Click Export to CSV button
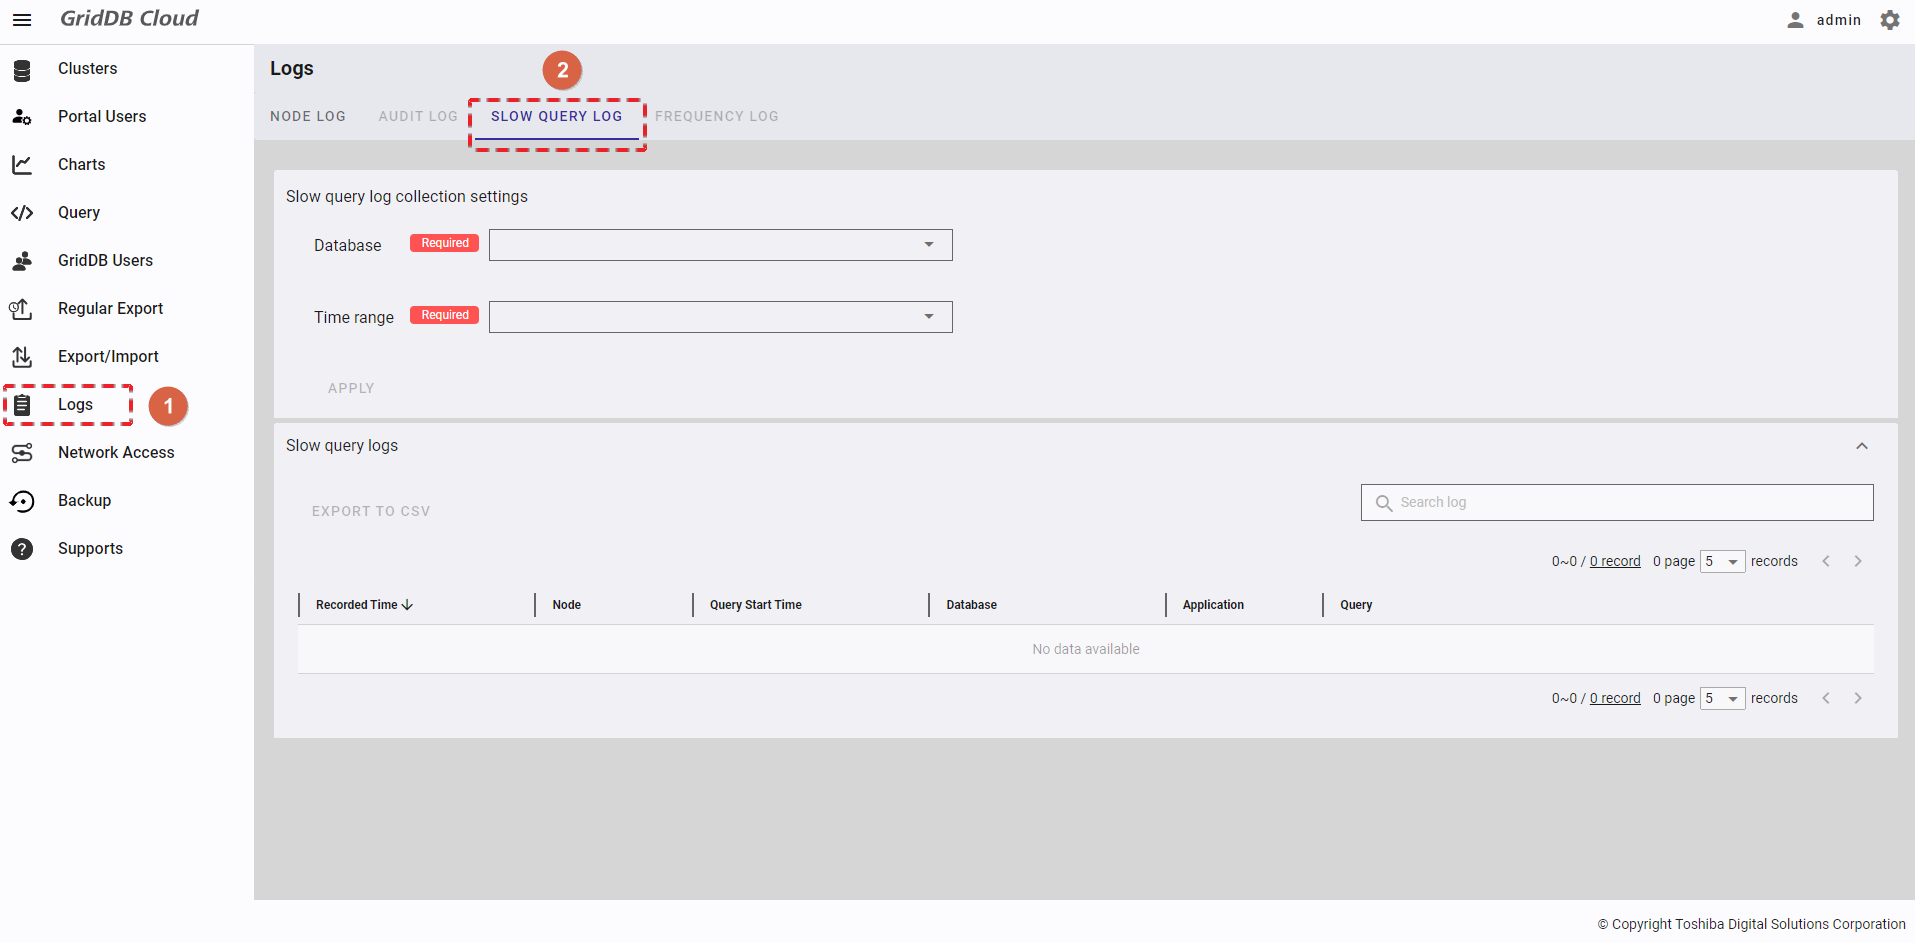Image resolution: width=1915 pixels, height=943 pixels. click(x=371, y=511)
